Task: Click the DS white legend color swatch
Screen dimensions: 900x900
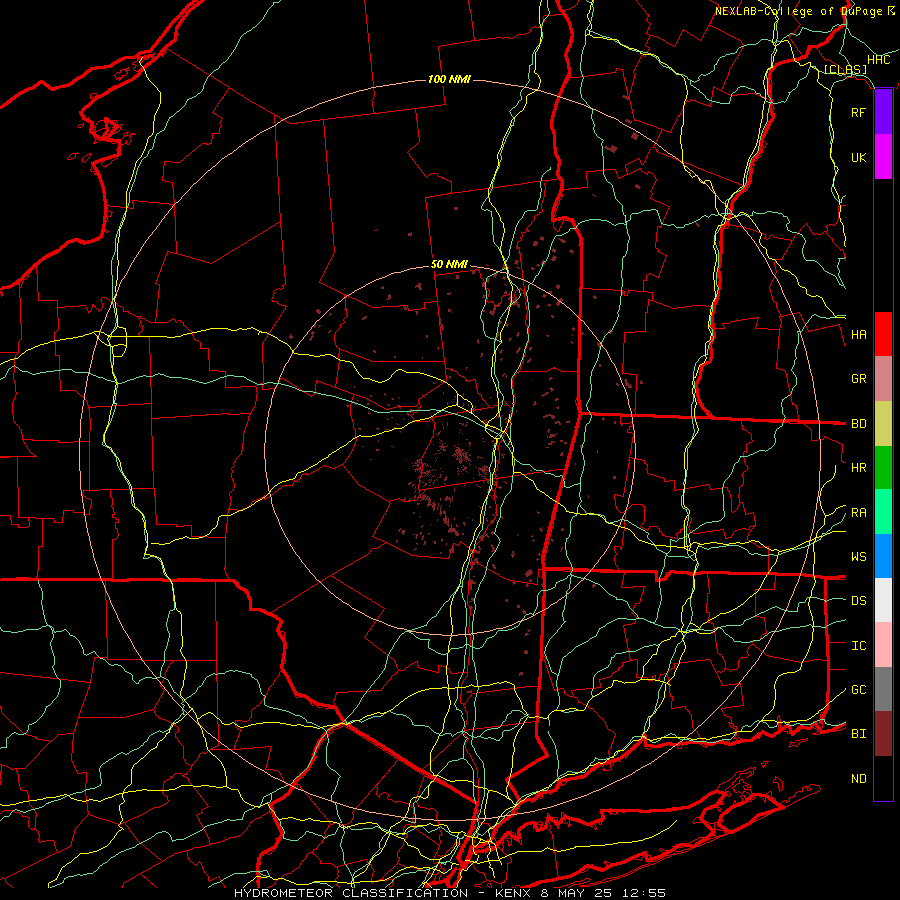Action: [x=883, y=600]
